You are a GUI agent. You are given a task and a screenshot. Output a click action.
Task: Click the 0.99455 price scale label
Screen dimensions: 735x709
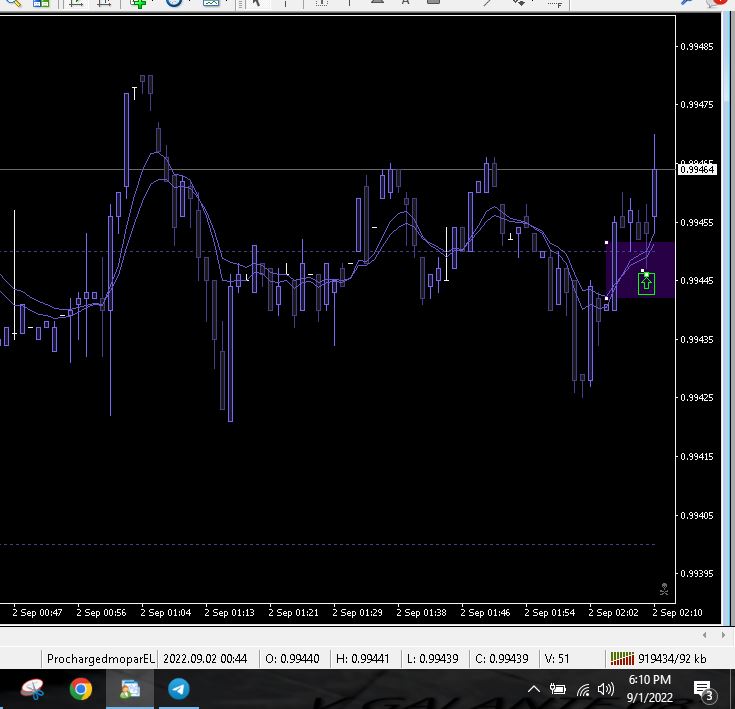[x=697, y=223]
